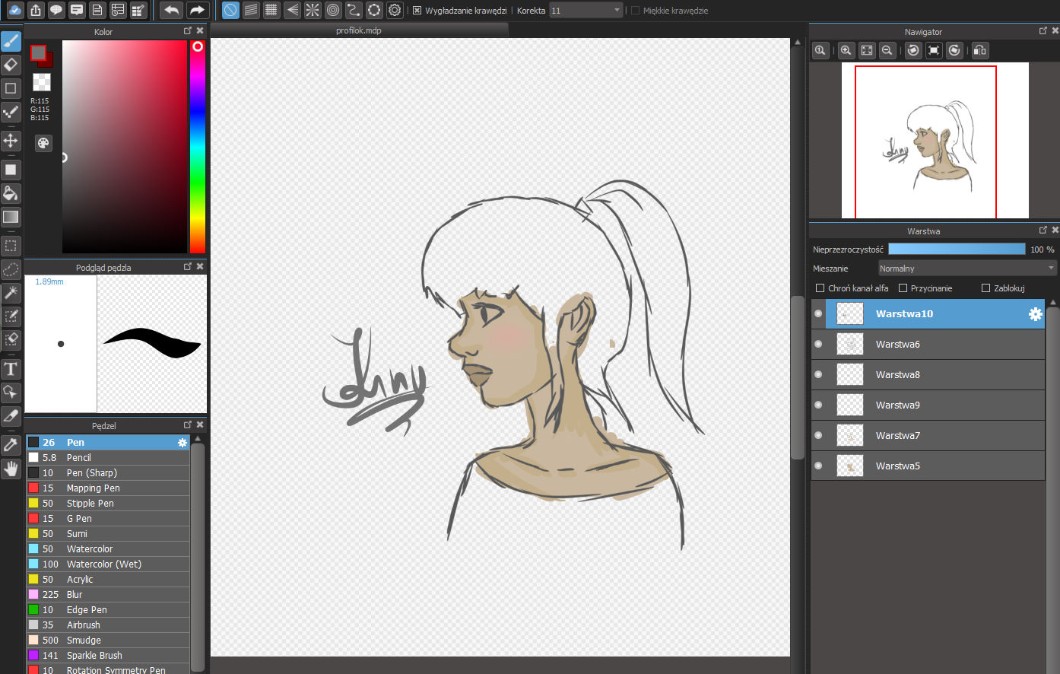Toggle the Chroń kanał alfa checkbox
The image size is (1060, 674).
pyautogui.click(x=821, y=288)
